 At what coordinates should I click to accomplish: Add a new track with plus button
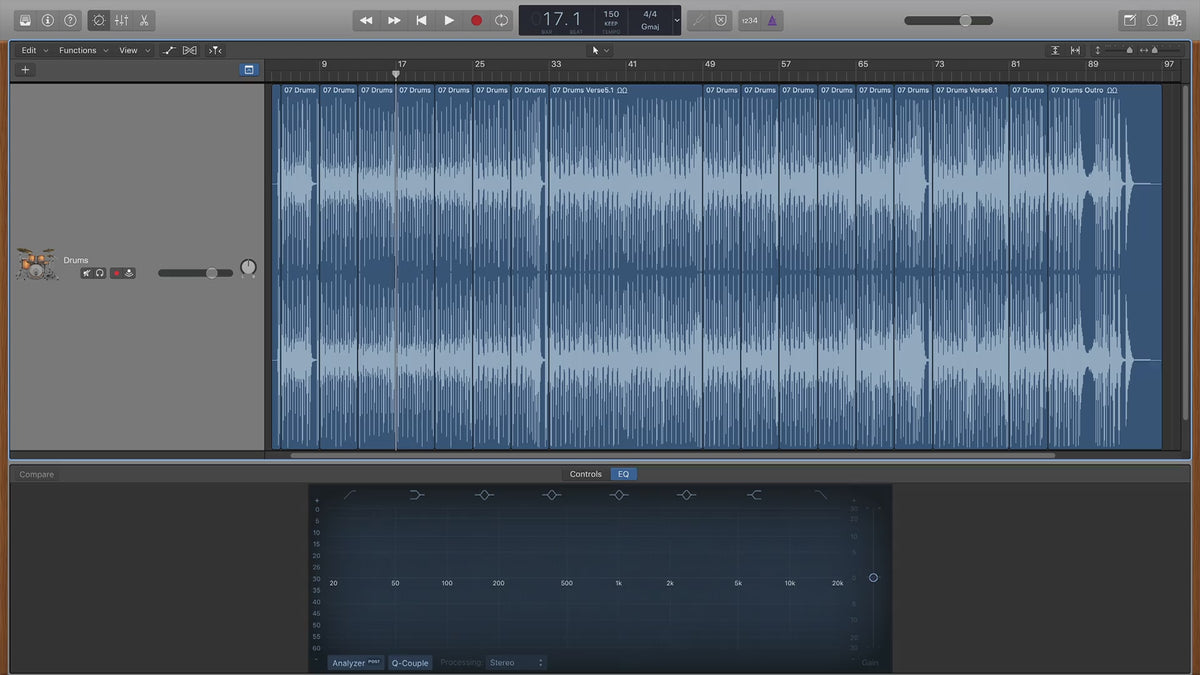25,70
